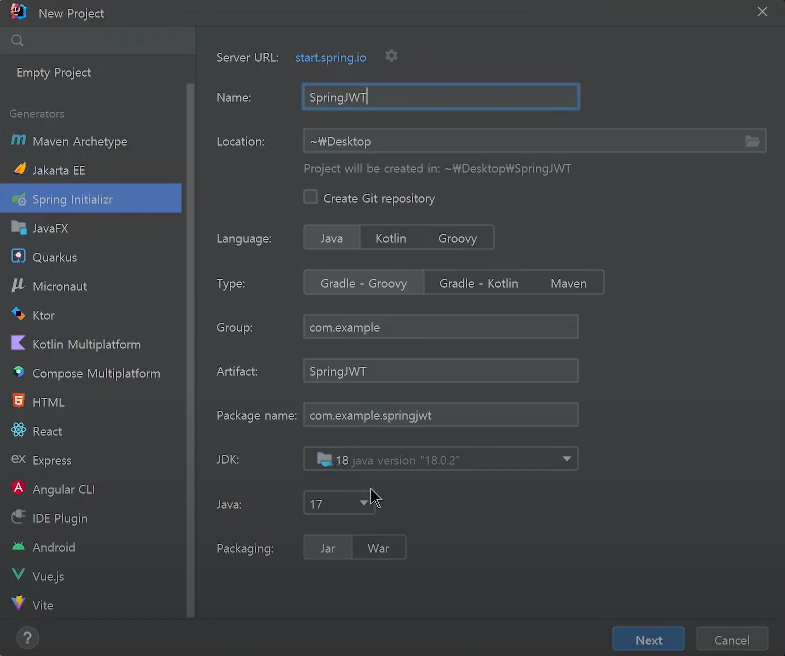The image size is (785, 656).
Task: Click the Group input field
Action: click(x=441, y=327)
